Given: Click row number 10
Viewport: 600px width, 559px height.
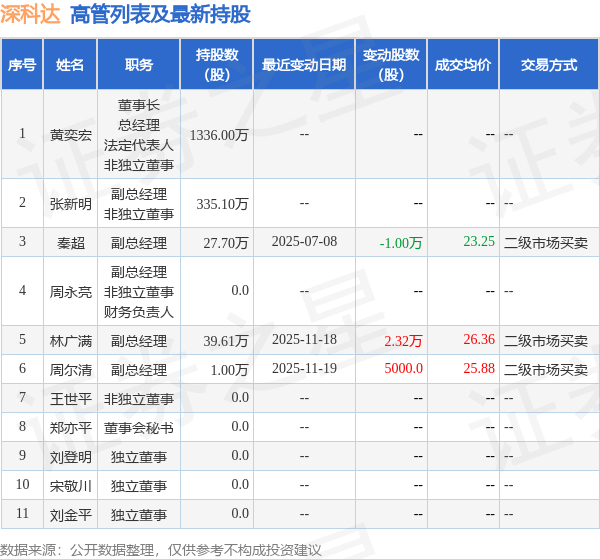Looking at the screenshot, I should coord(22,484).
